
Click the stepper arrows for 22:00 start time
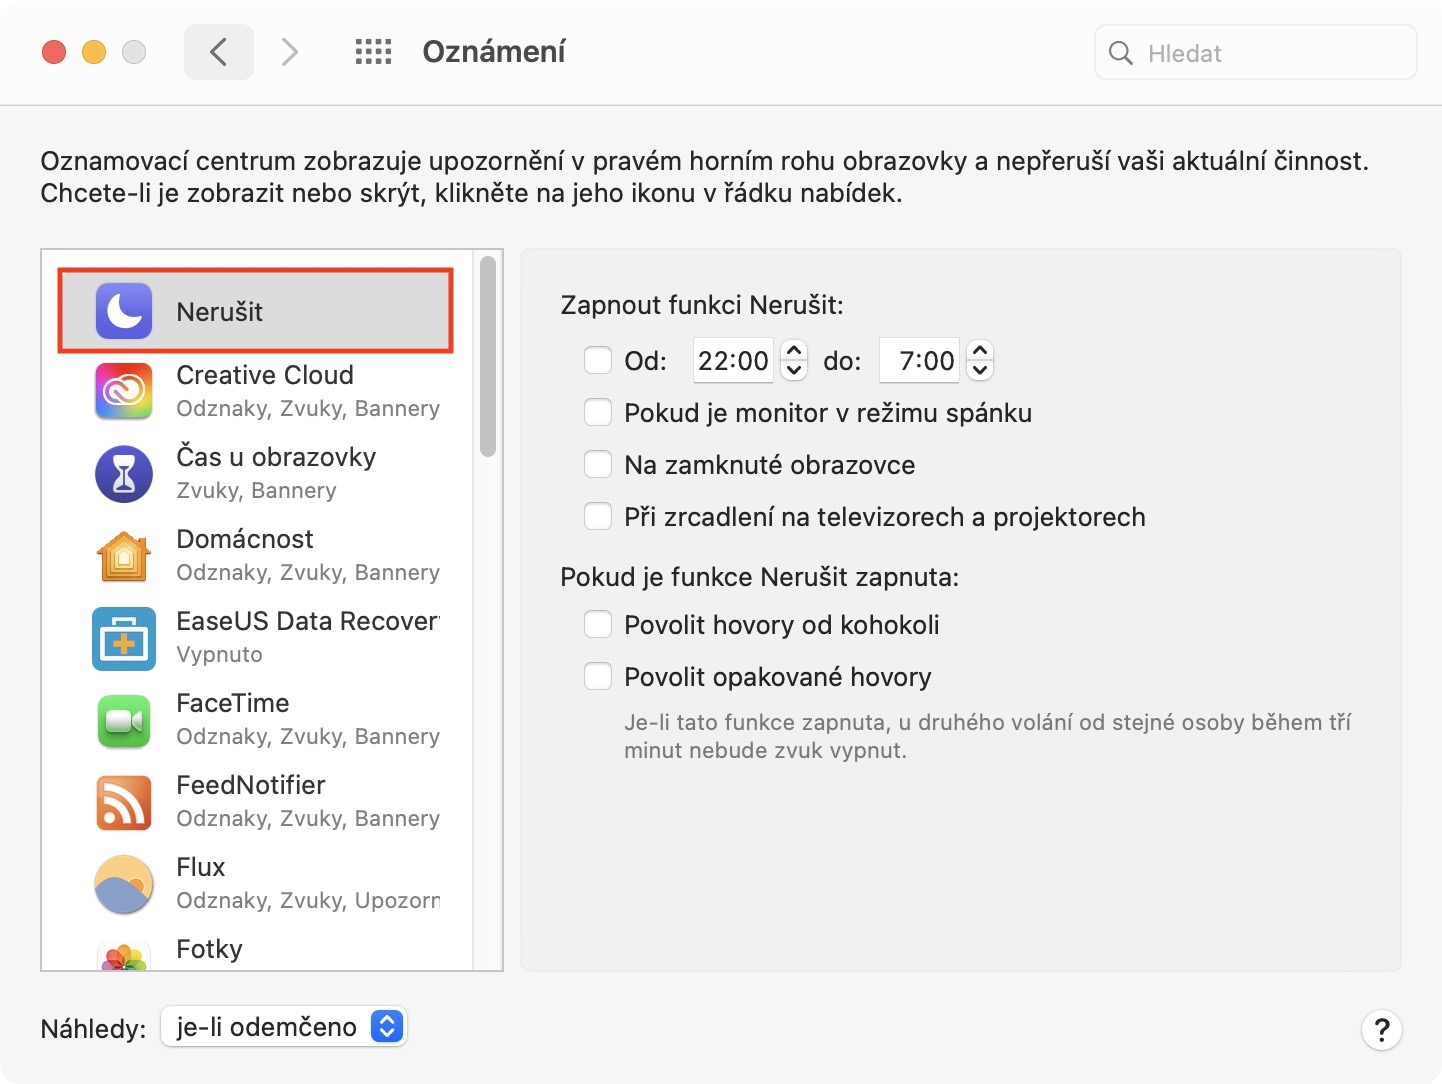coord(794,360)
